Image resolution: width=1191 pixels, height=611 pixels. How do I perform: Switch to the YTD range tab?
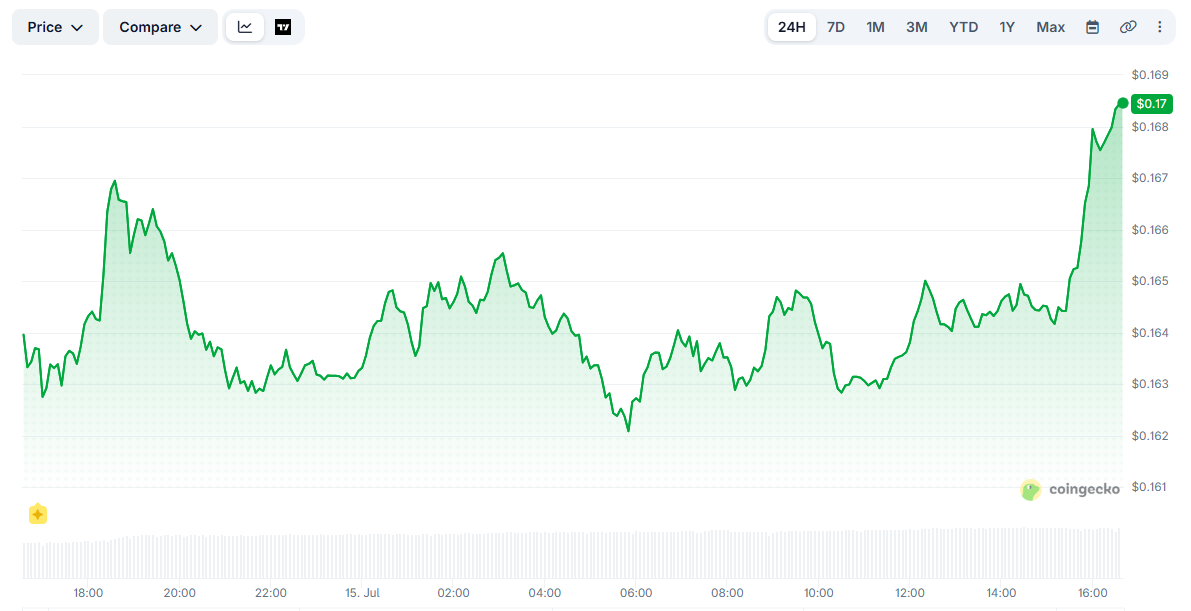tap(963, 27)
